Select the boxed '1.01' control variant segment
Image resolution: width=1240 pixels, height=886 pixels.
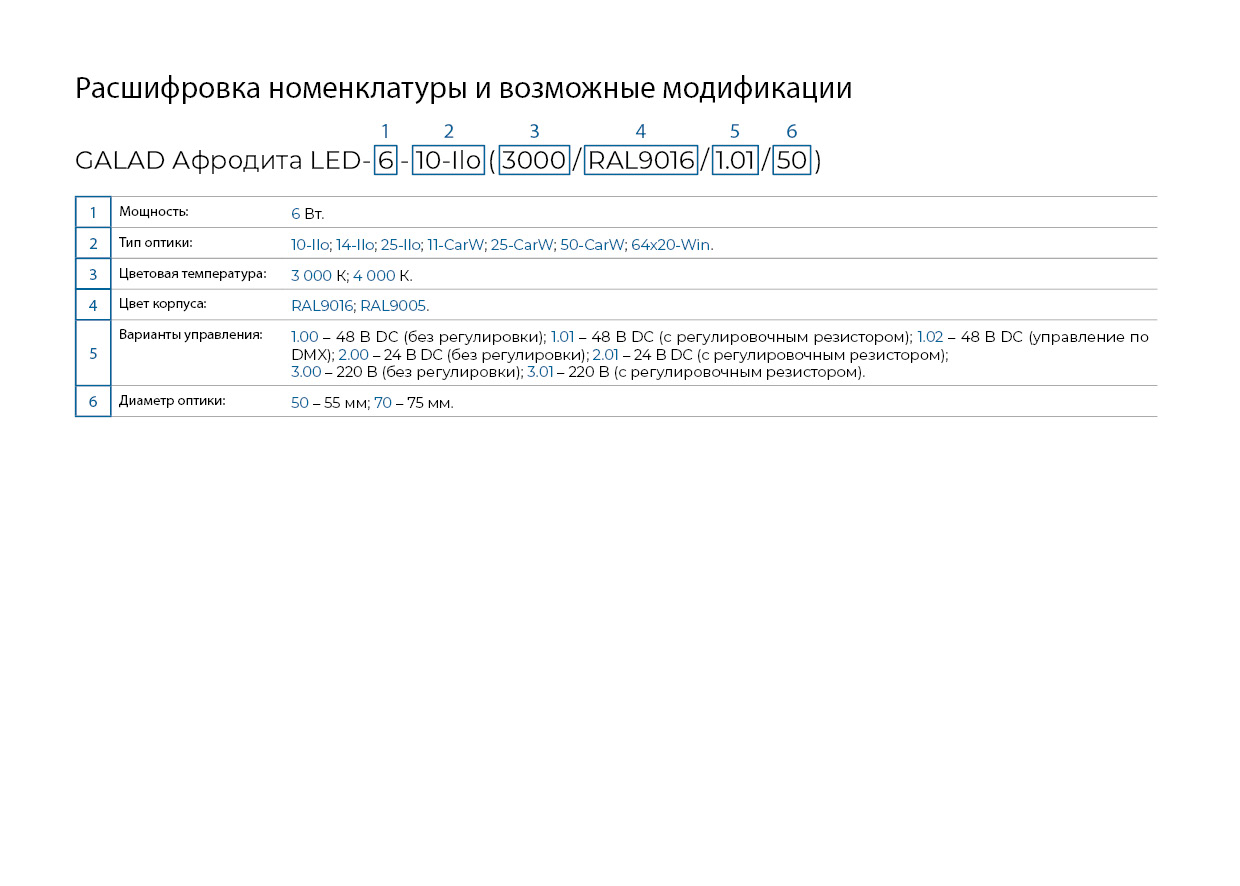(x=735, y=160)
